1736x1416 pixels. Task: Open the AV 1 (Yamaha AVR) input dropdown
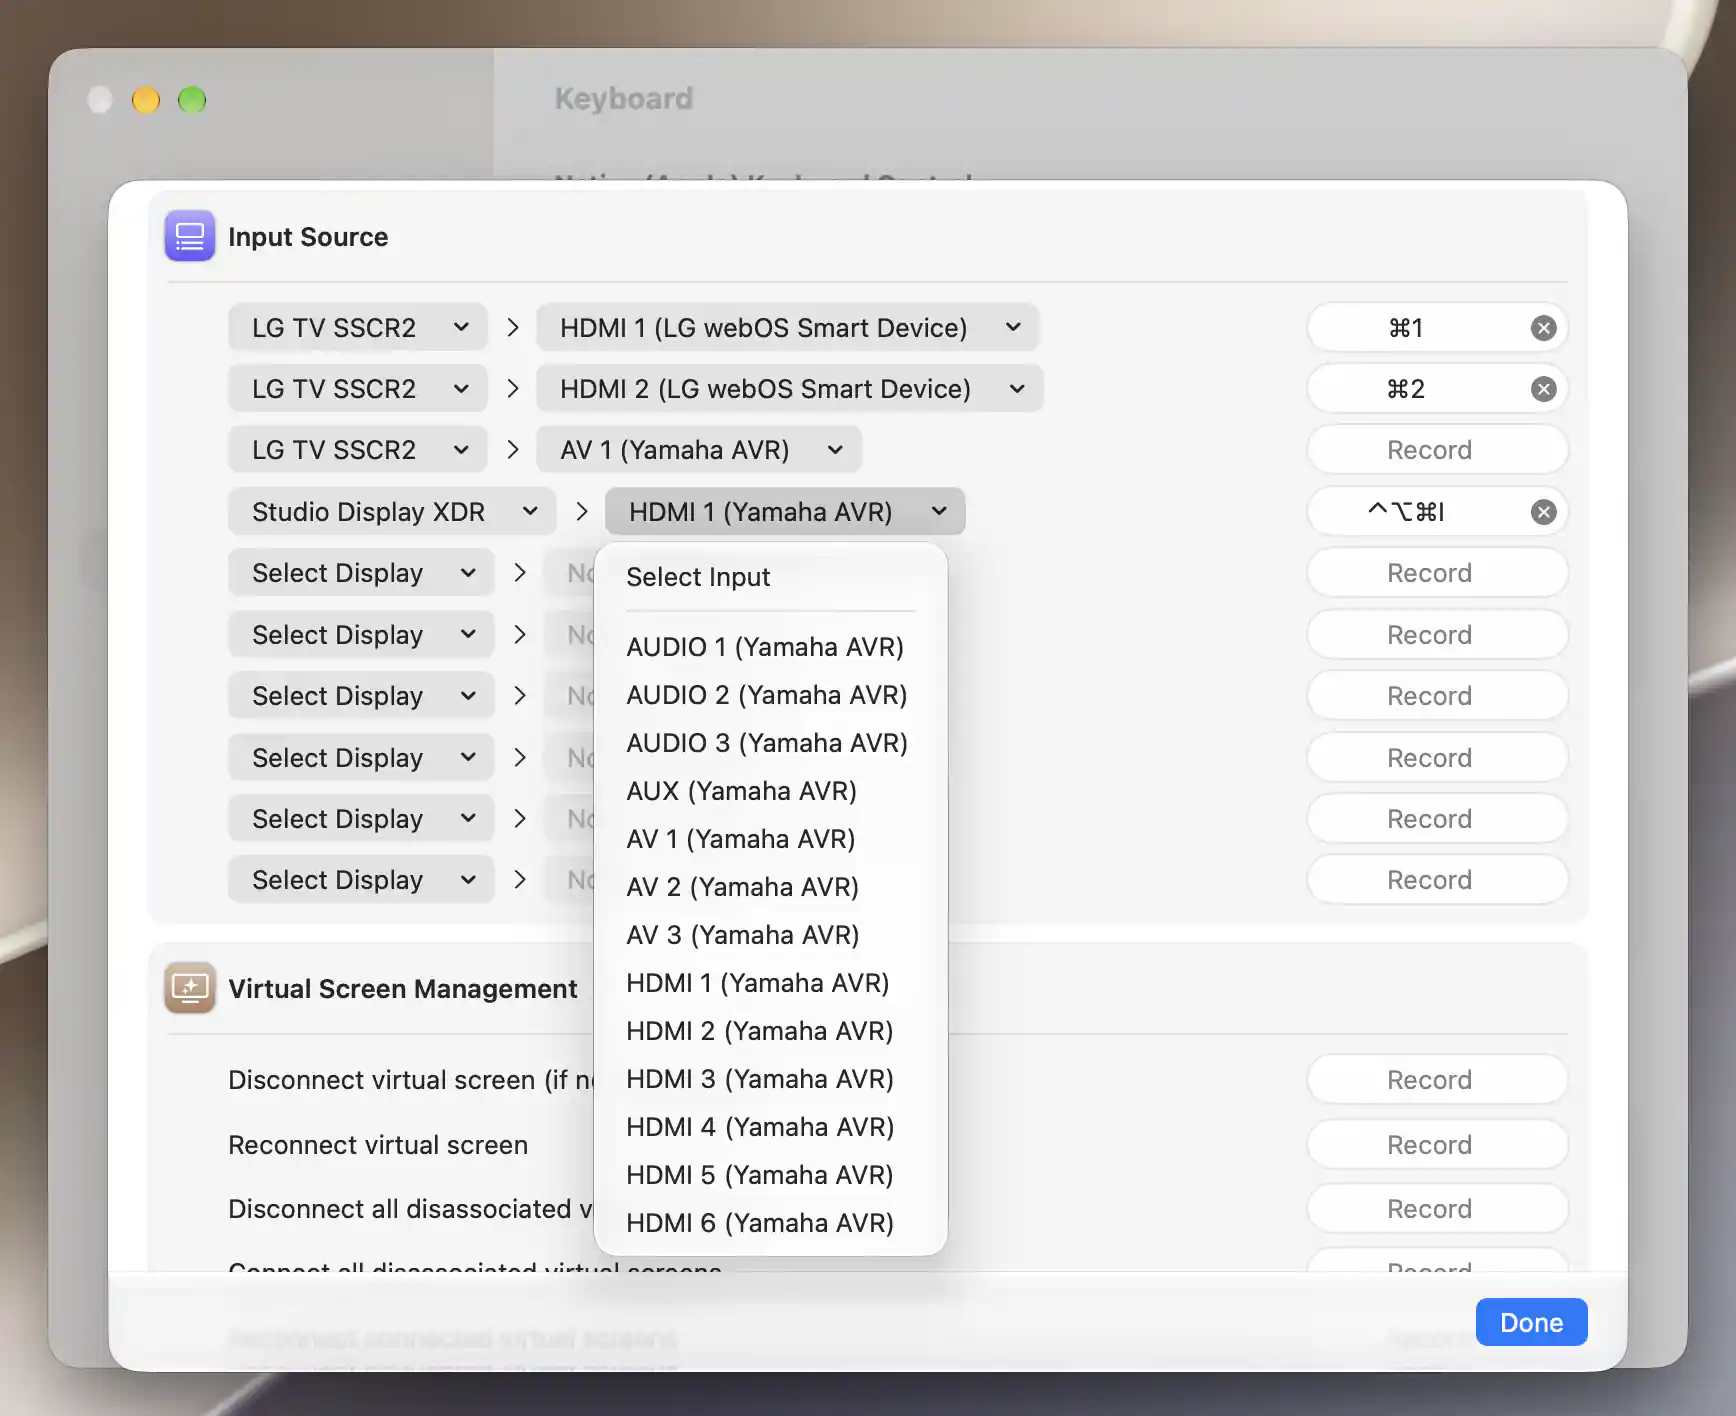click(x=699, y=450)
